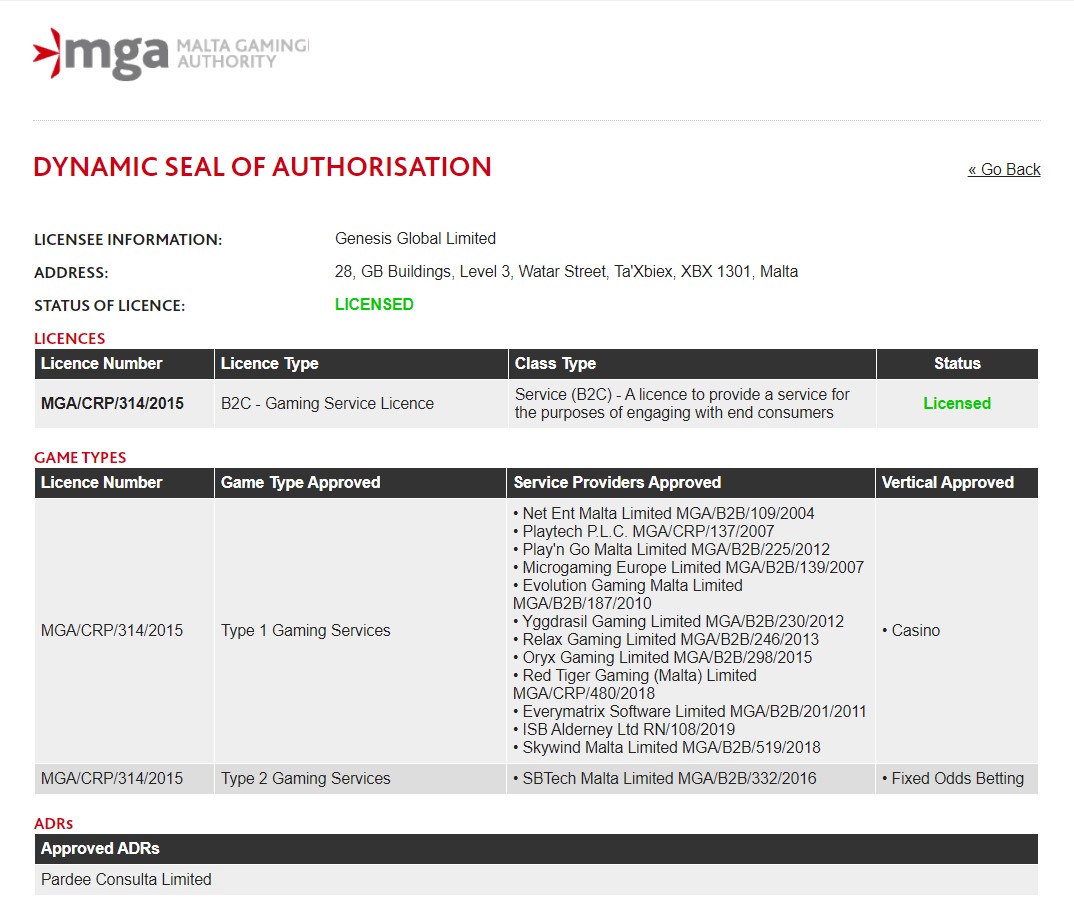Click licence number in Type 2 Gaming row

pyautogui.click(x=112, y=779)
